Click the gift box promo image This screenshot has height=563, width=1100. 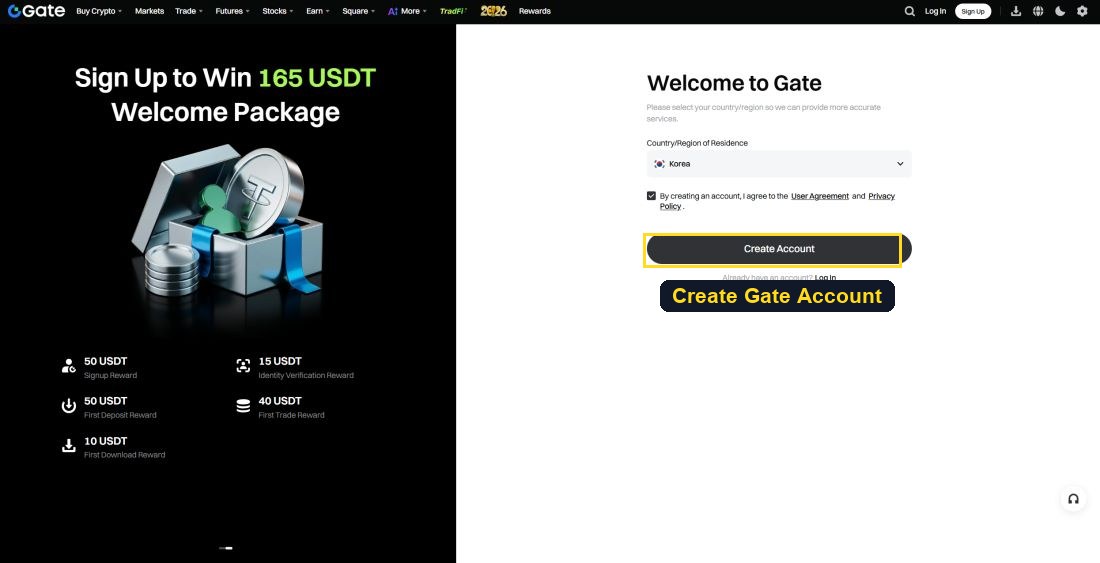click(x=227, y=221)
